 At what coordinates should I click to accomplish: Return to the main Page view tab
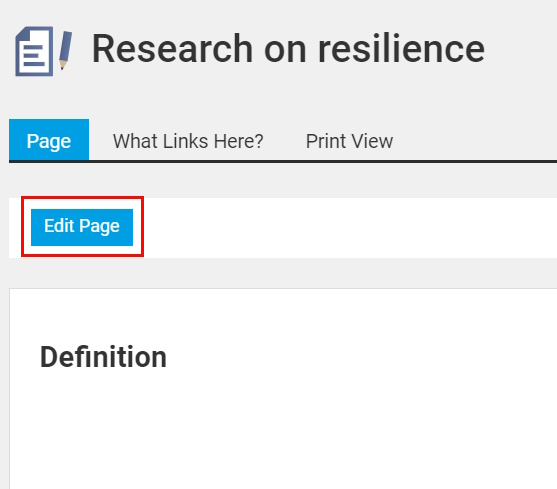click(x=49, y=140)
